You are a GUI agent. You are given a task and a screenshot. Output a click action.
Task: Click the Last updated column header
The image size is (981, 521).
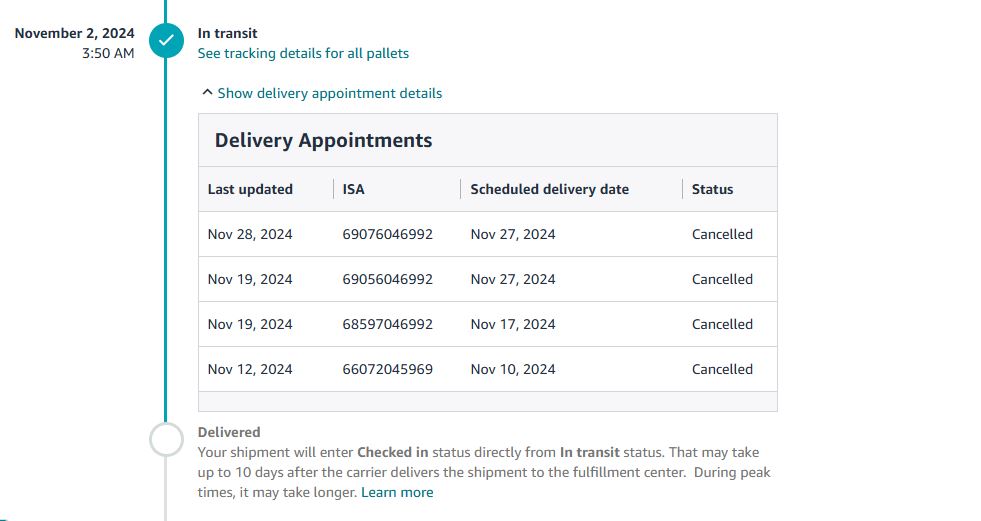click(x=250, y=189)
